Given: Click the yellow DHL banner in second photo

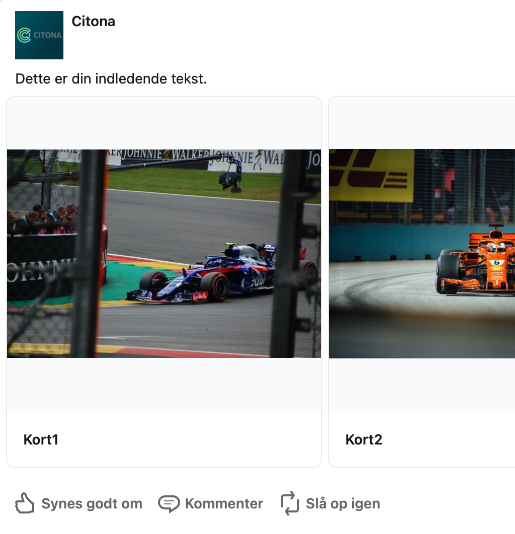Looking at the screenshot, I should 372,175.
